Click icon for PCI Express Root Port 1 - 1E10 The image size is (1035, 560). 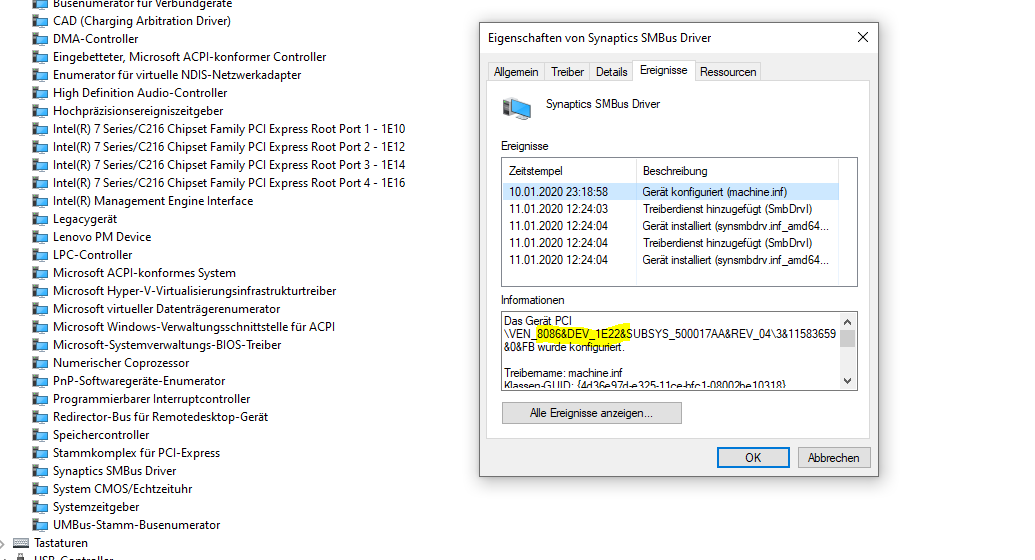point(40,129)
